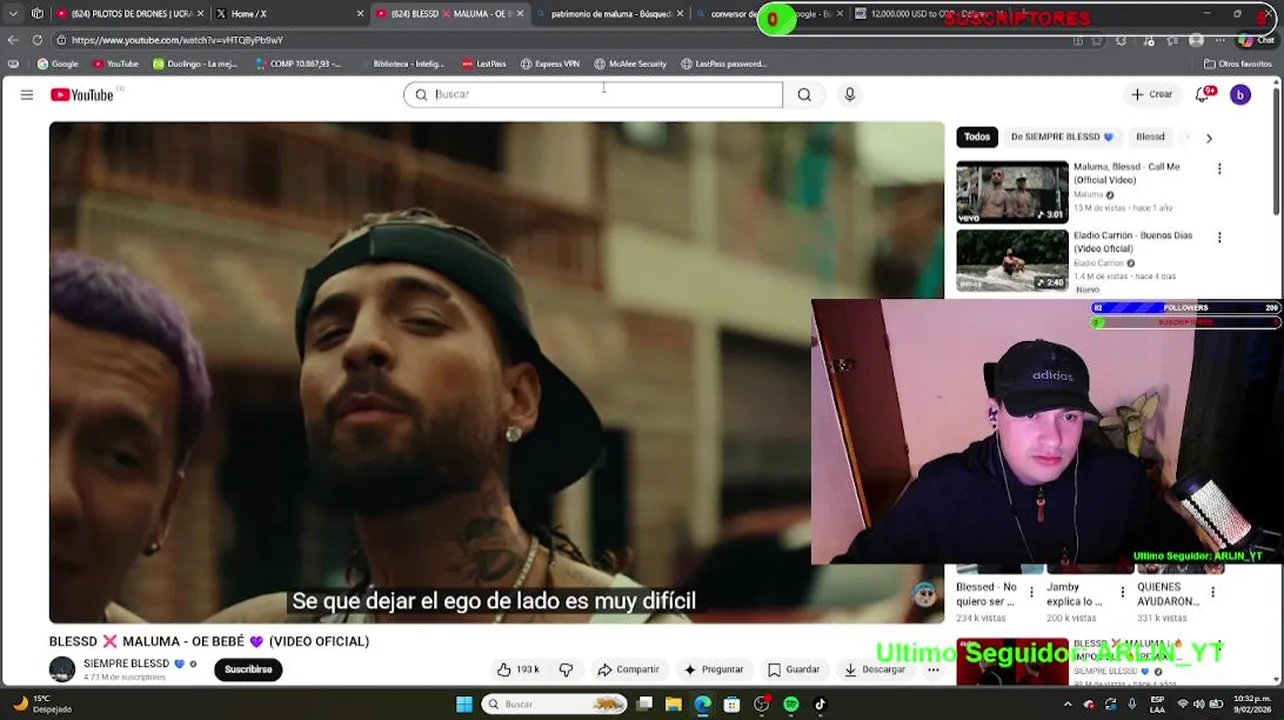Download video with Descargar button

point(875,669)
